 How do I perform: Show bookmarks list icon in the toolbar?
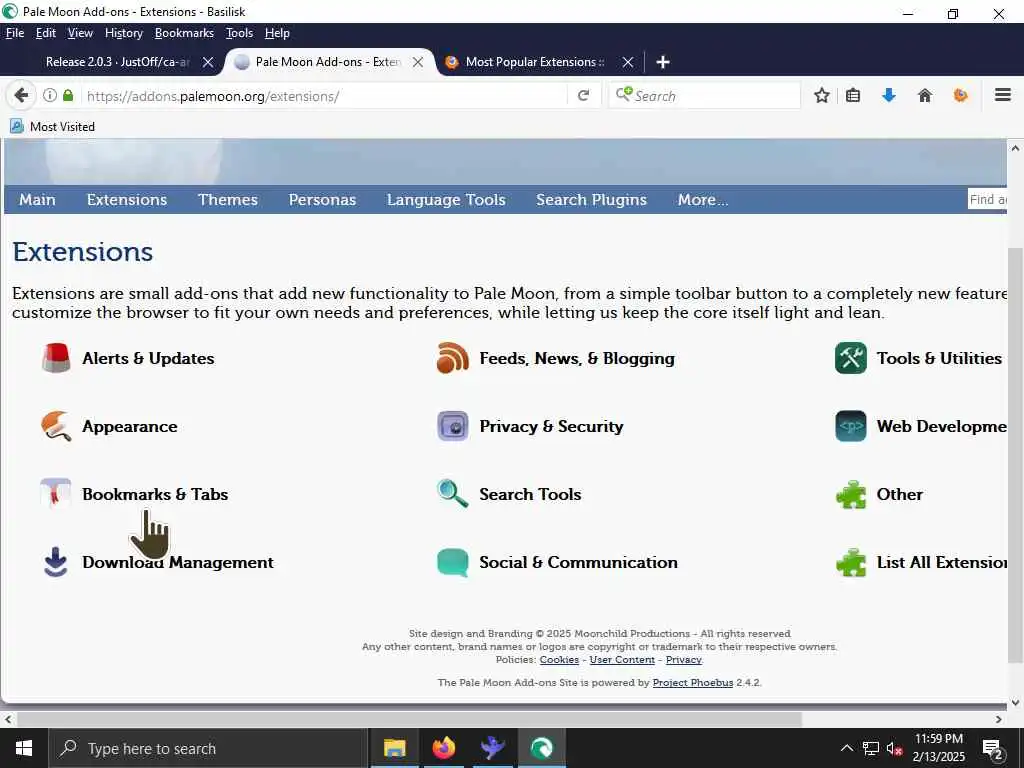tap(853, 96)
